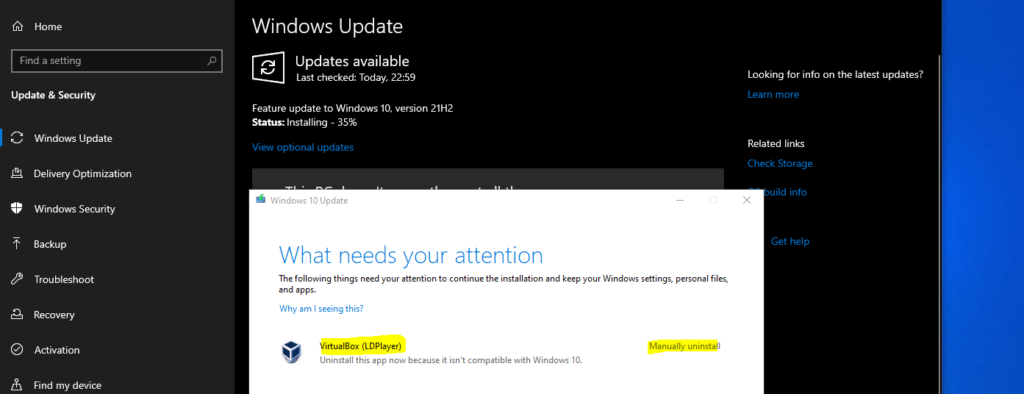
Task: Click the Windows Security shield icon
Action: coord(18,209)
